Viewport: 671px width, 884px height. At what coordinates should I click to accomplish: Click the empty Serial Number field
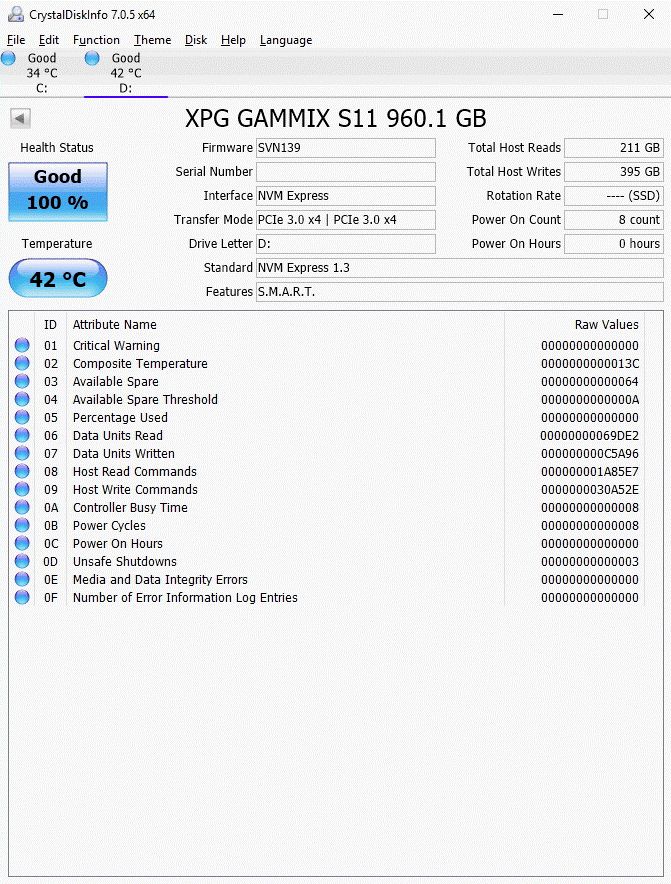coord(346,172)
